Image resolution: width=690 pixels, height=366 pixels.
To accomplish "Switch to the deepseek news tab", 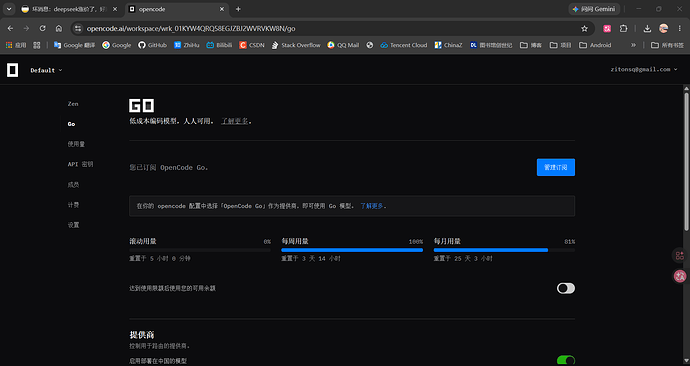I will coord(64,9).
